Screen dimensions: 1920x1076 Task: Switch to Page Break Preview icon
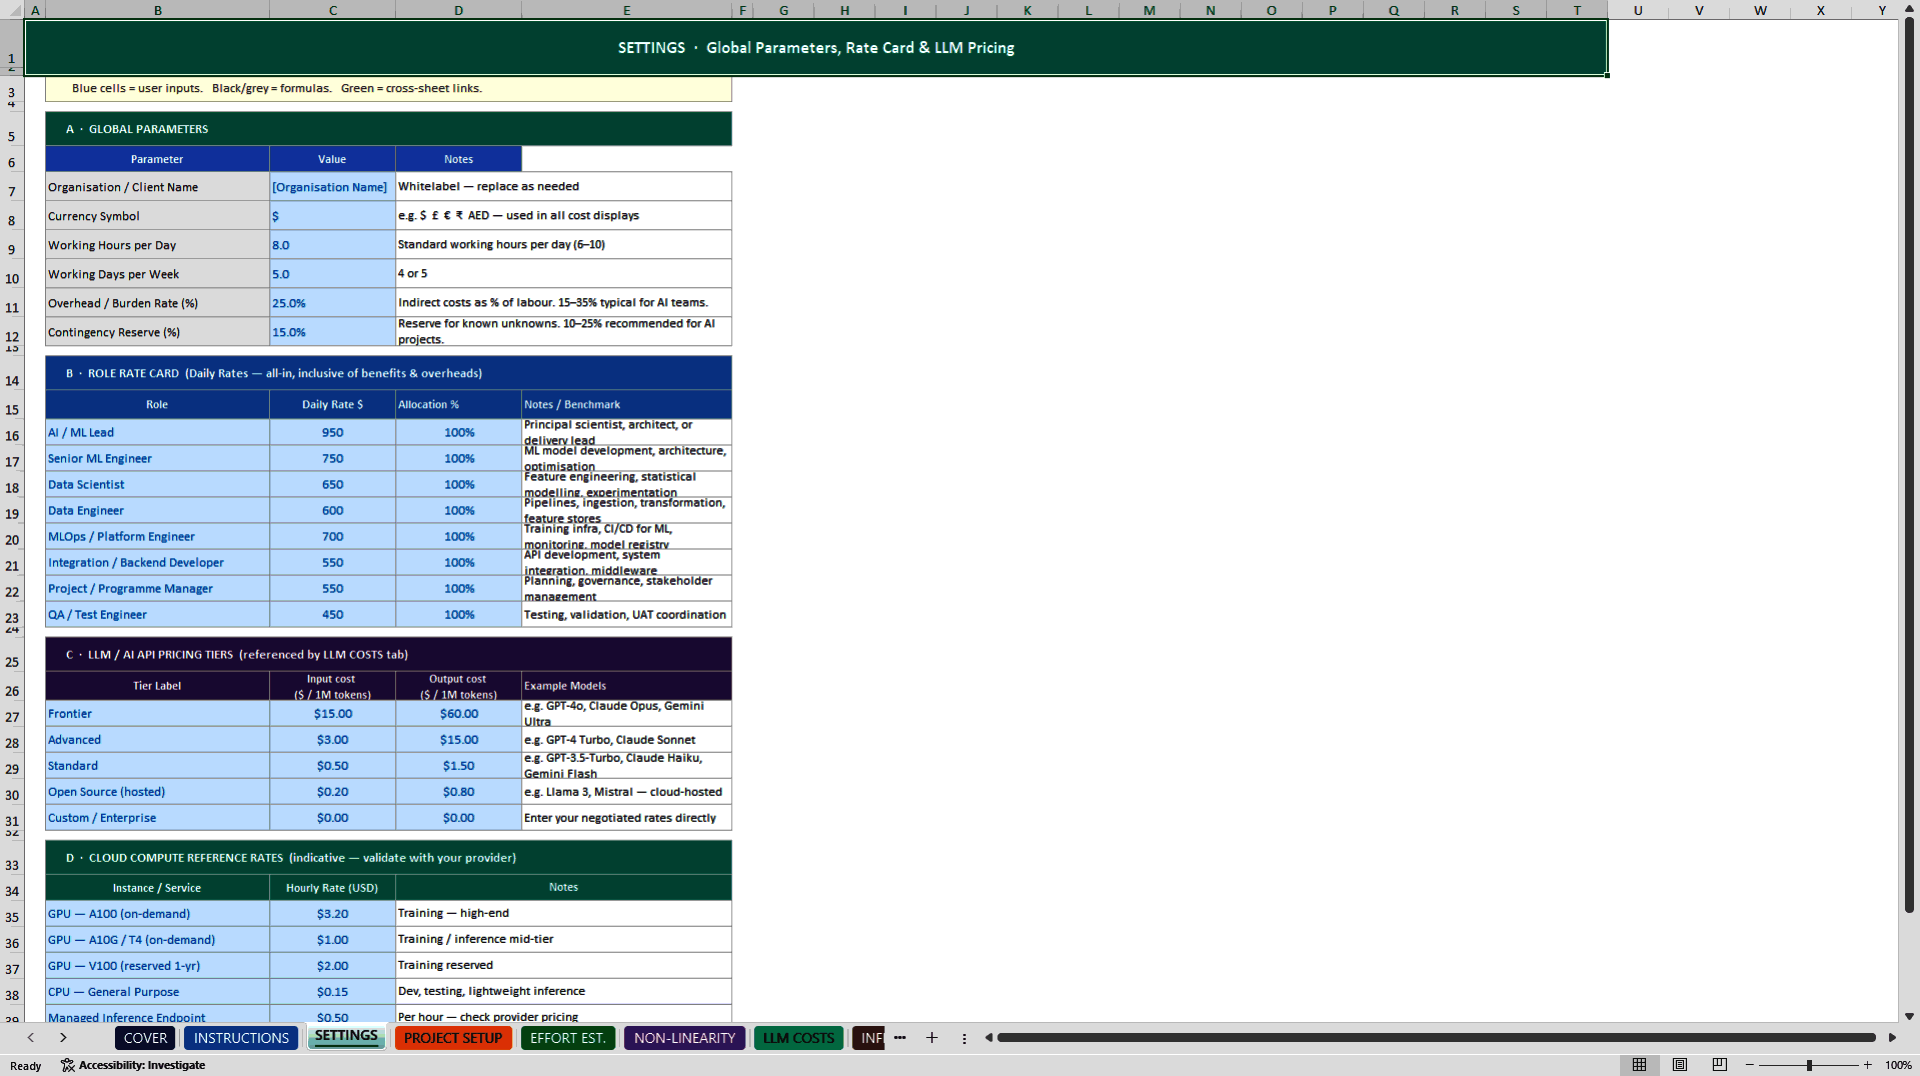(x=1720, y=1065)
